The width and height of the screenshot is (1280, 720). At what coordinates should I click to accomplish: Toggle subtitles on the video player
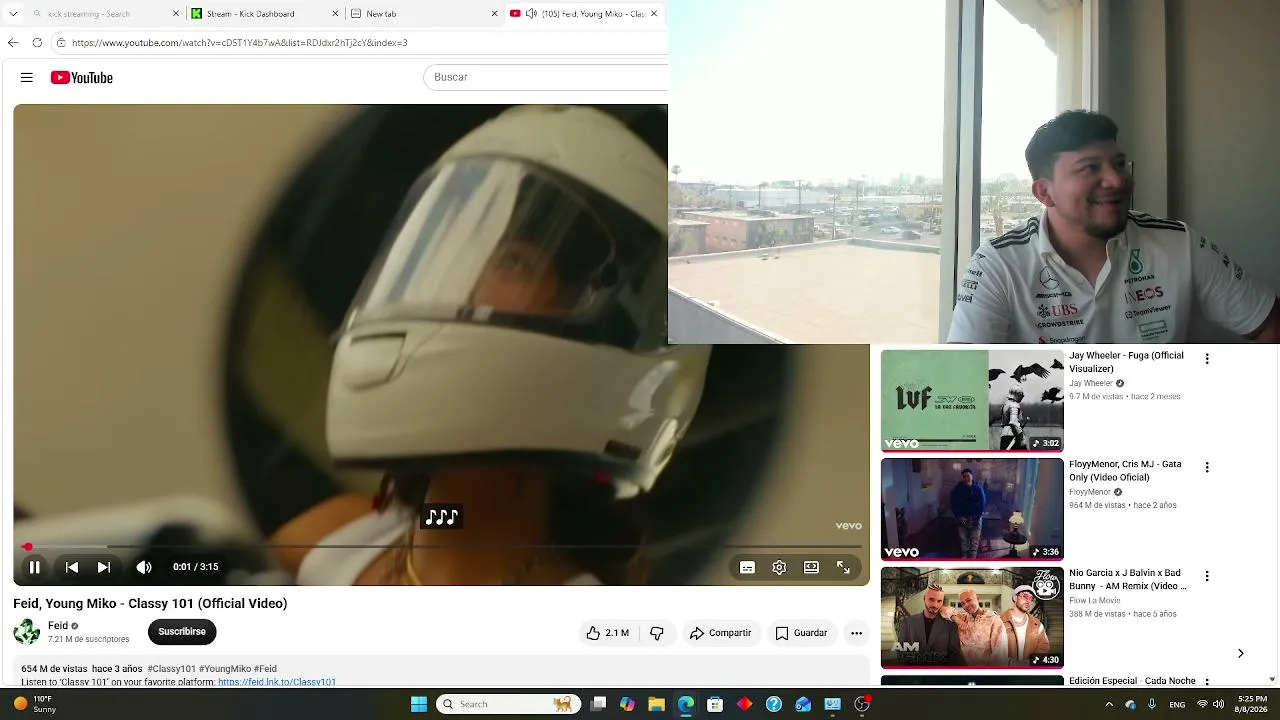click(x=747, y=567)
